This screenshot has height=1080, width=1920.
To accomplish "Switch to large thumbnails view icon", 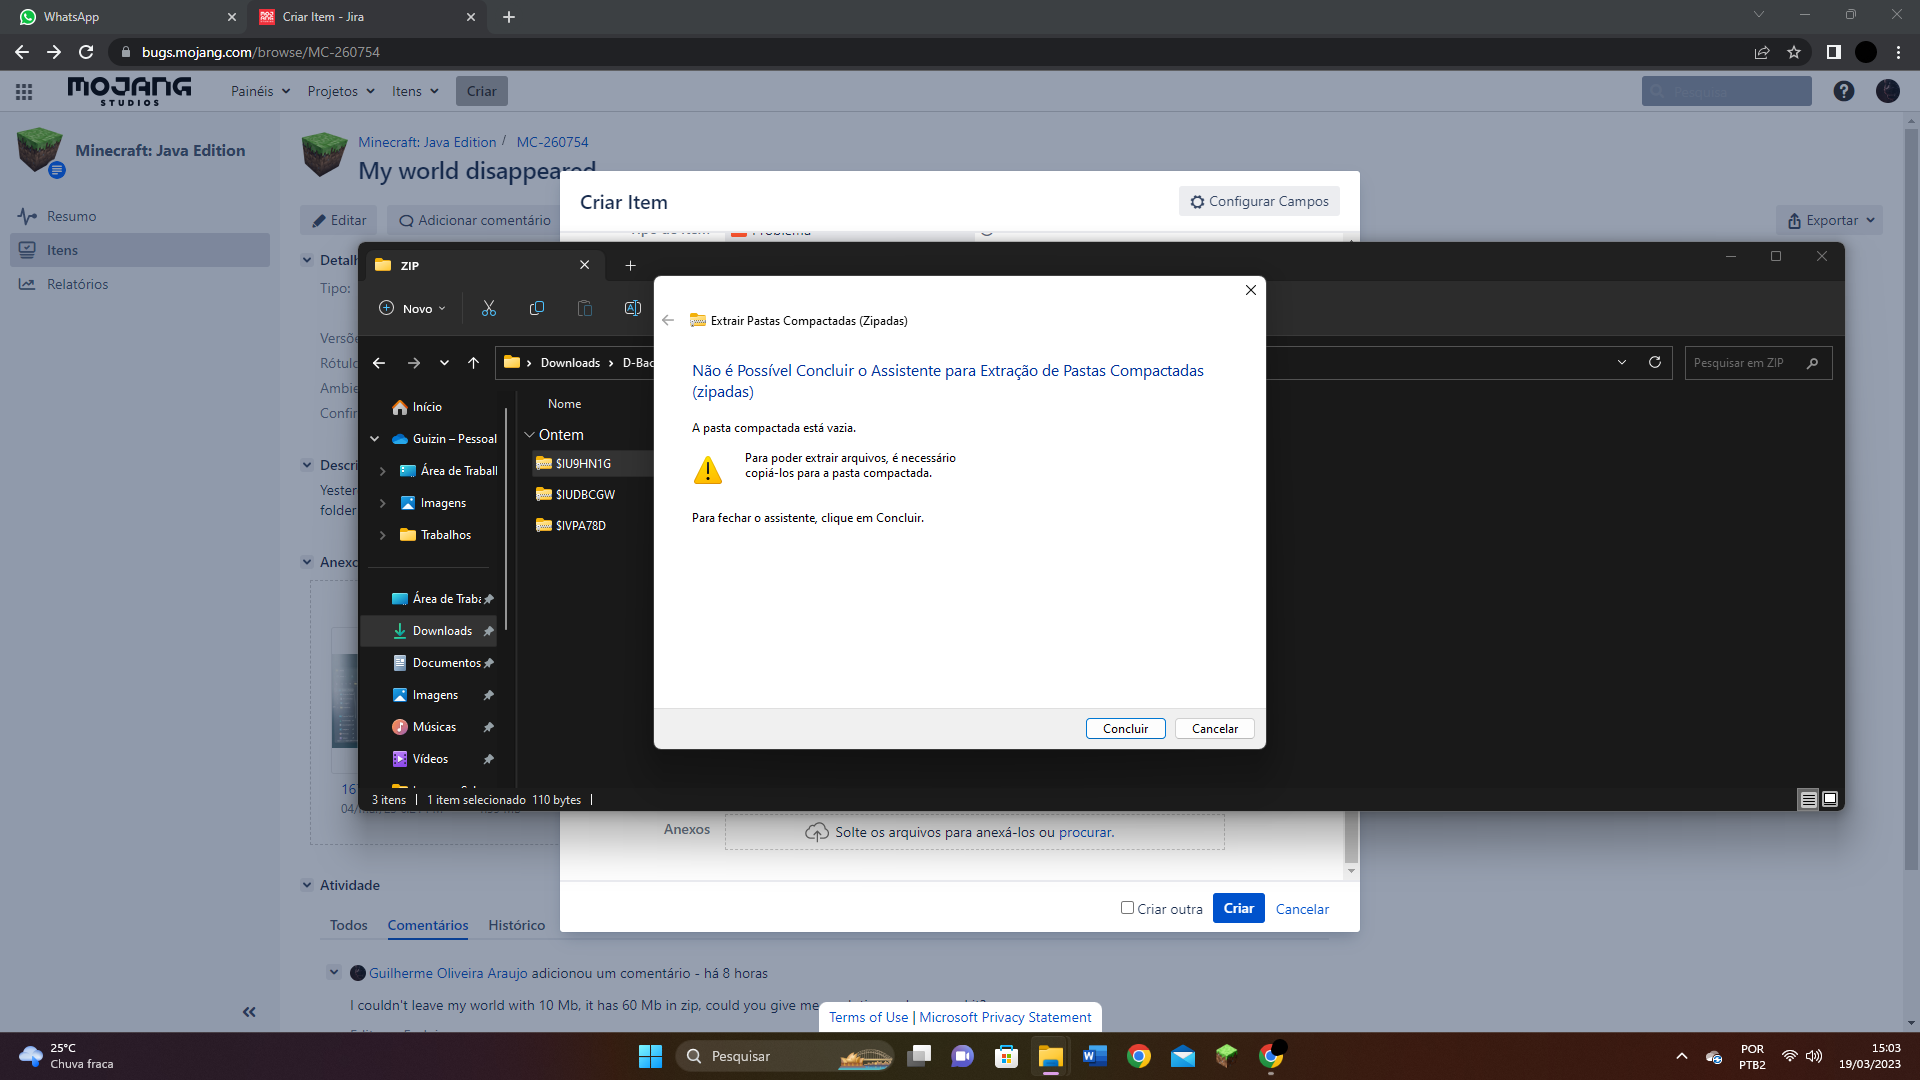I will point(1830,799).
